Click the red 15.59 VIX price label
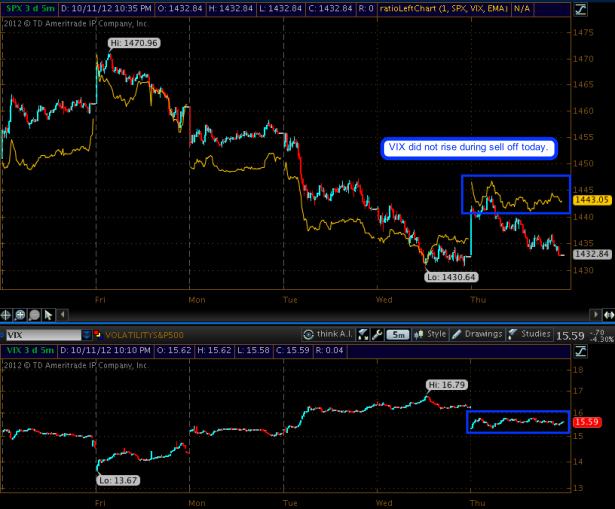 point(585,424)
